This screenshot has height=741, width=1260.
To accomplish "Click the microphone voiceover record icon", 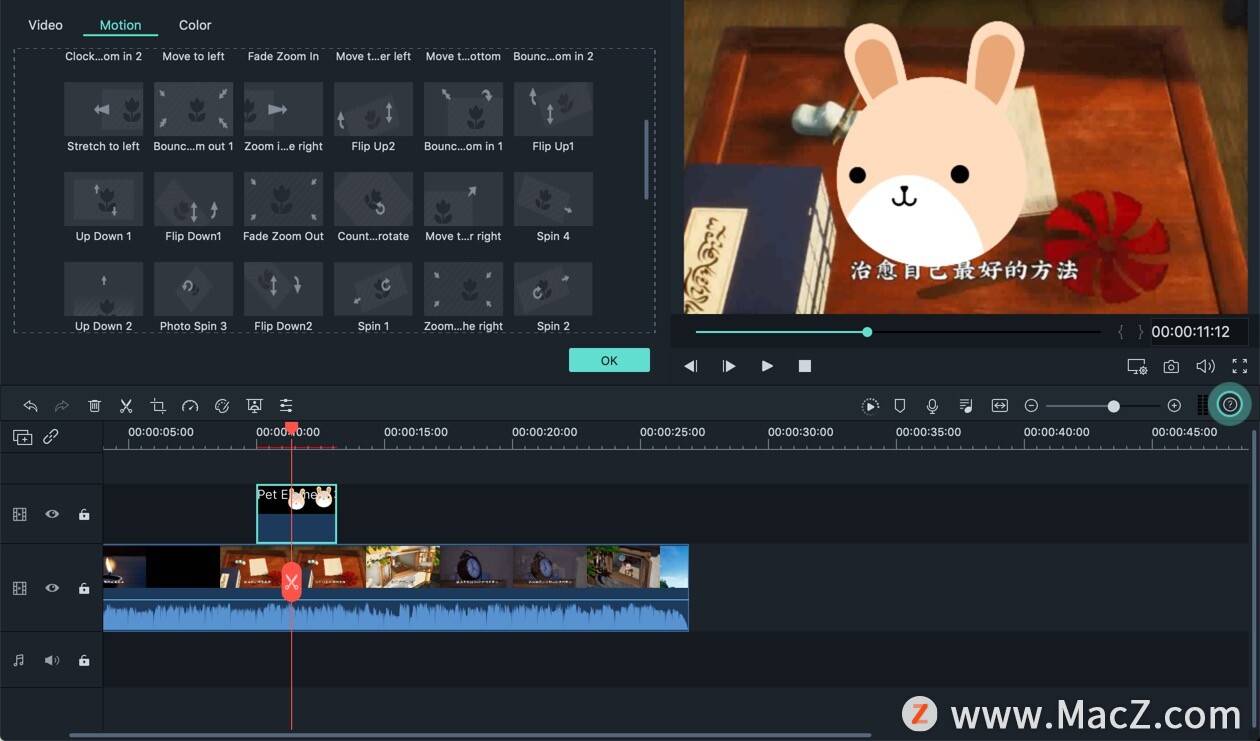I will [x=932, y=405].
